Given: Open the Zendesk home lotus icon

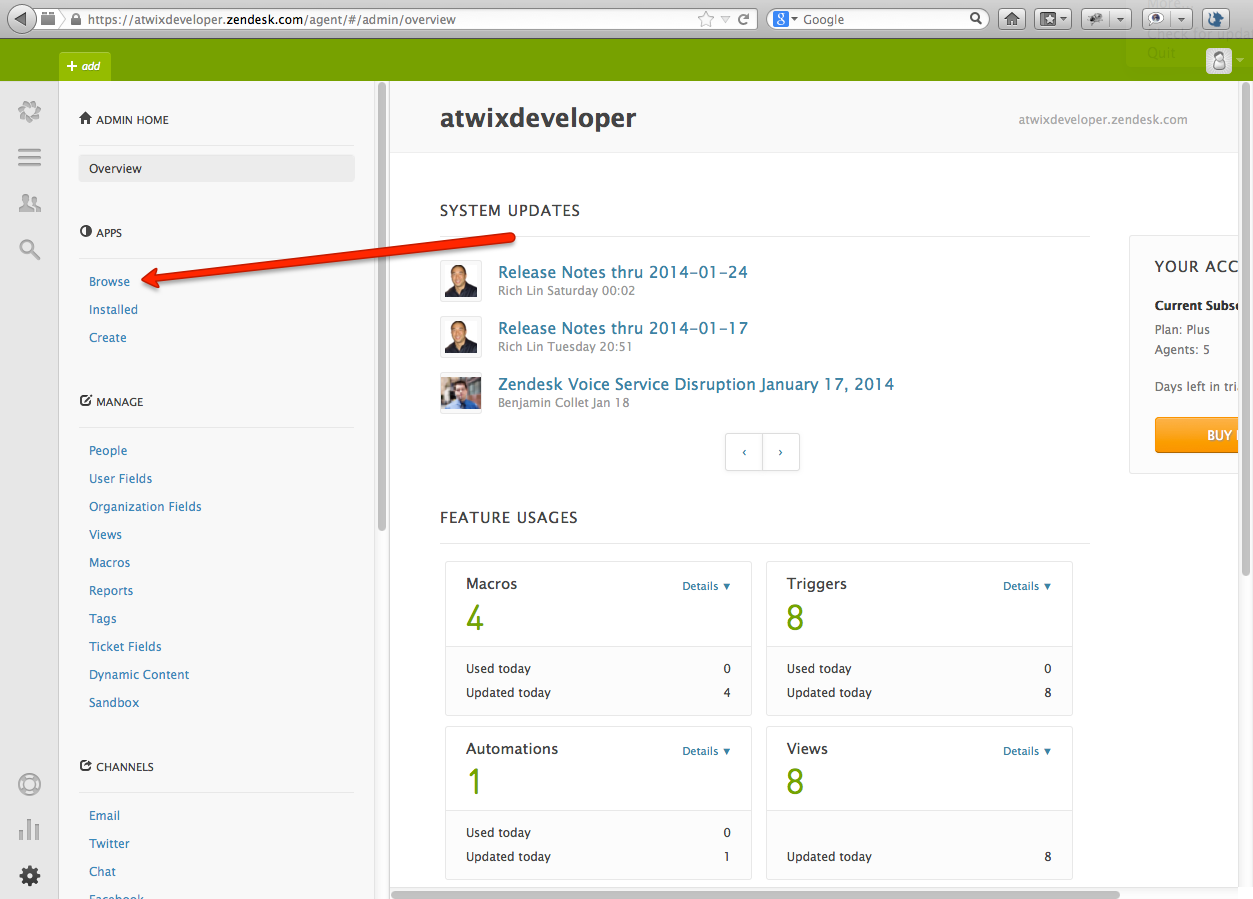Looking at the screenshot, I should click(30, 111).
